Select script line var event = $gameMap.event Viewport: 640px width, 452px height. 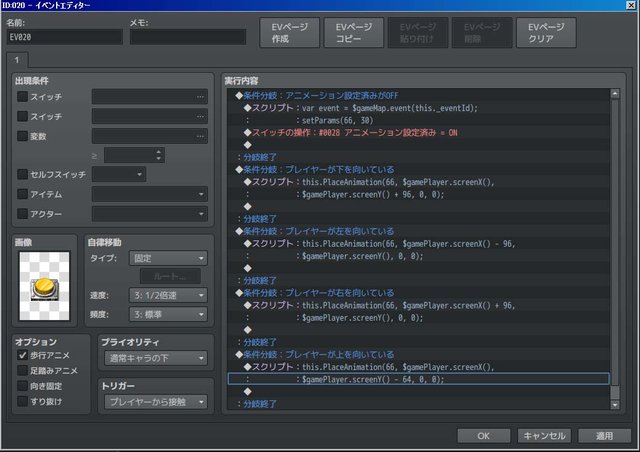tap(418, 108)
